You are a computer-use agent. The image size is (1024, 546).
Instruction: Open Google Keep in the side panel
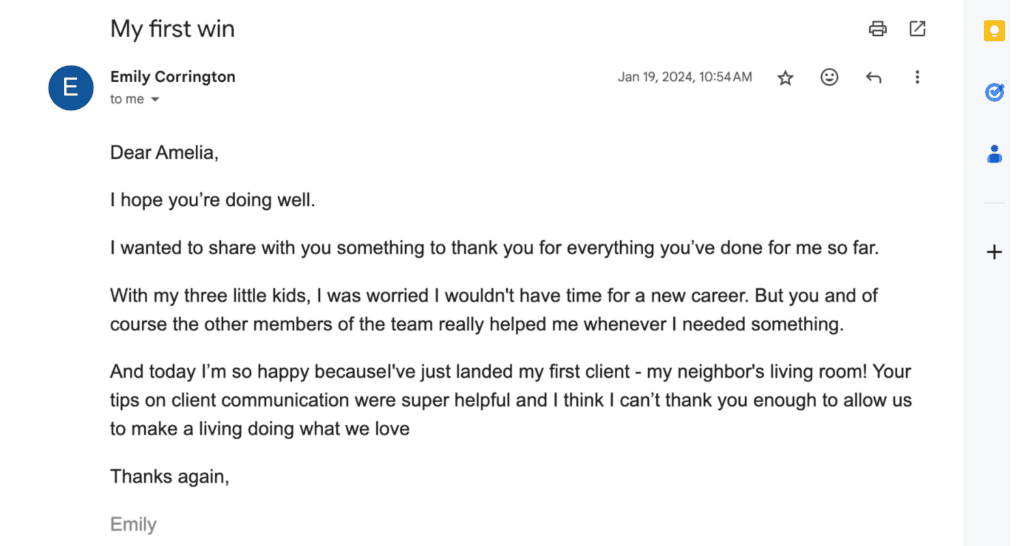994,31
